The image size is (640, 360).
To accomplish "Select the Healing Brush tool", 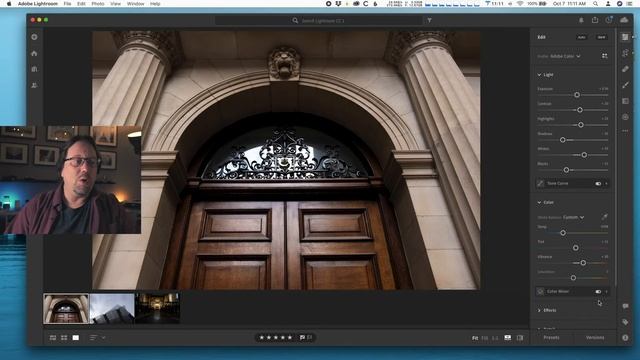I will pyautogui.click(x=625, y=69).
